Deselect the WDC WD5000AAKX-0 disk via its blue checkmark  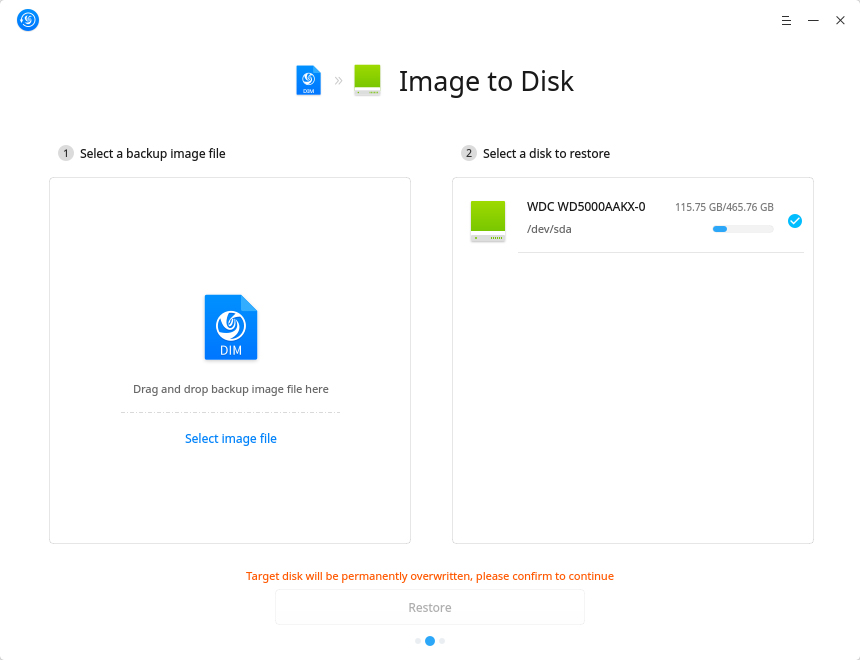tap(795, 221)
